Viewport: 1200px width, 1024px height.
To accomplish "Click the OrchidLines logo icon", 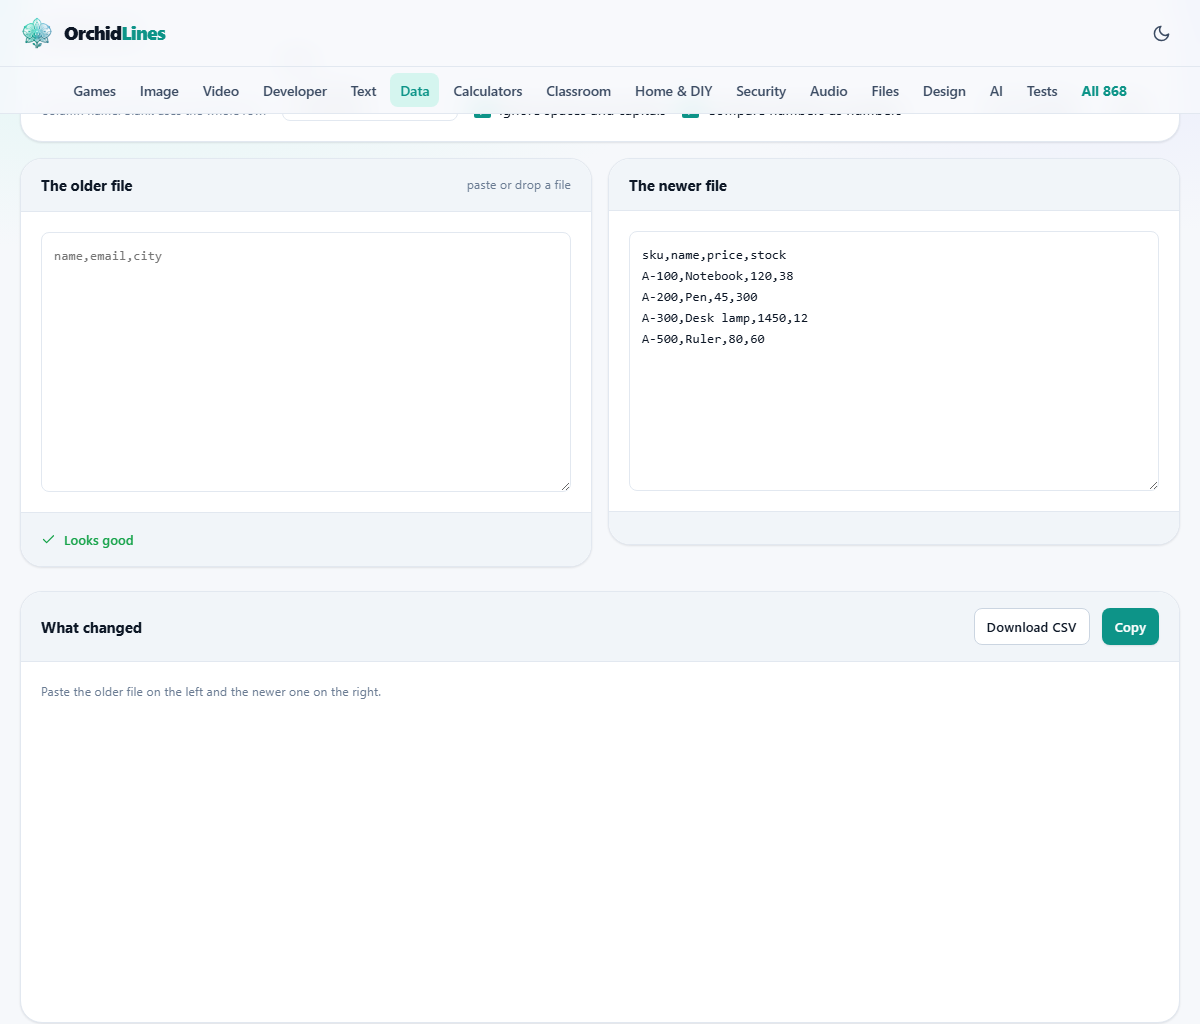I will pyautogui.click(x=37, y=33).
